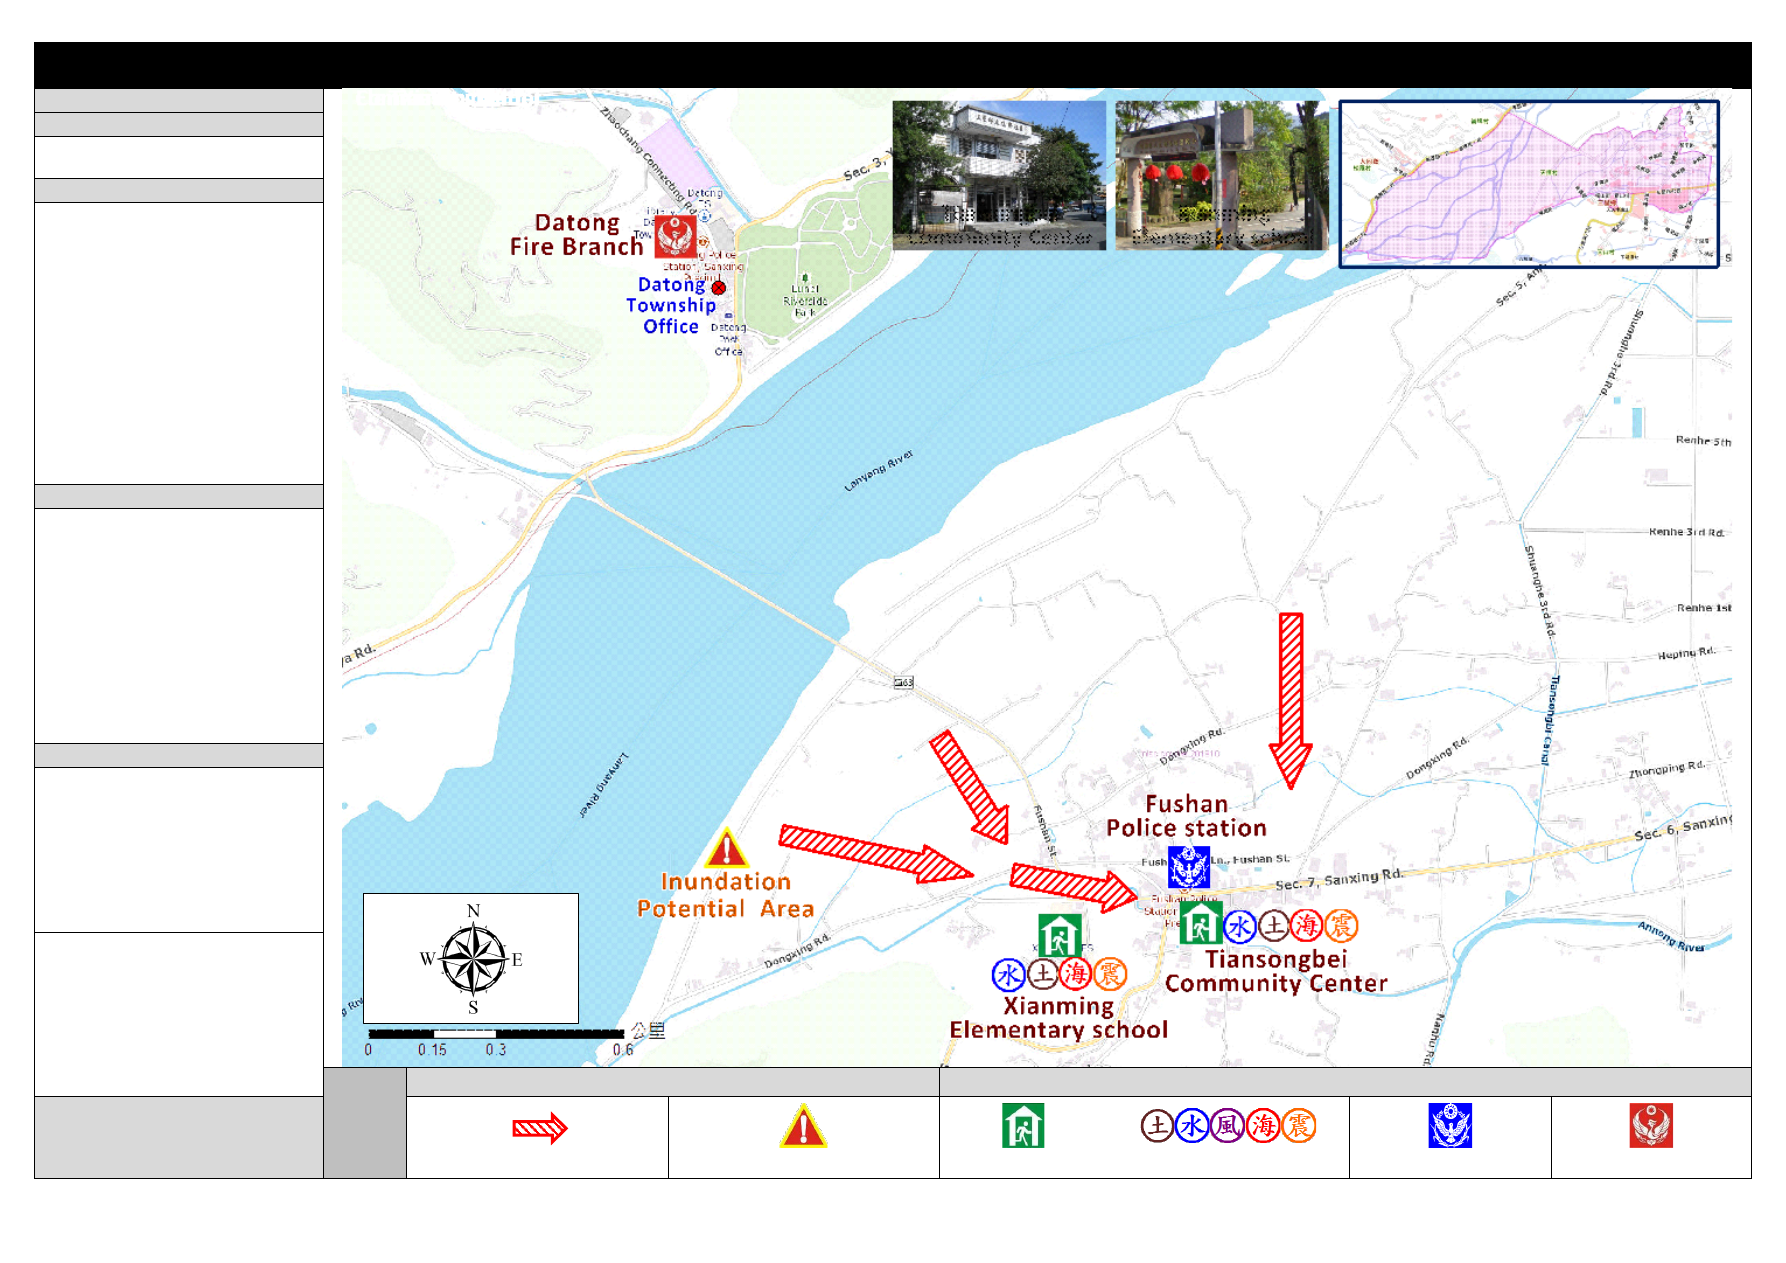Viewport: 1786px width, 1263px height.
Task: Select the brown 土 symbol next to Tiansongbei shelter
Action: click(x=1274, y=927)
